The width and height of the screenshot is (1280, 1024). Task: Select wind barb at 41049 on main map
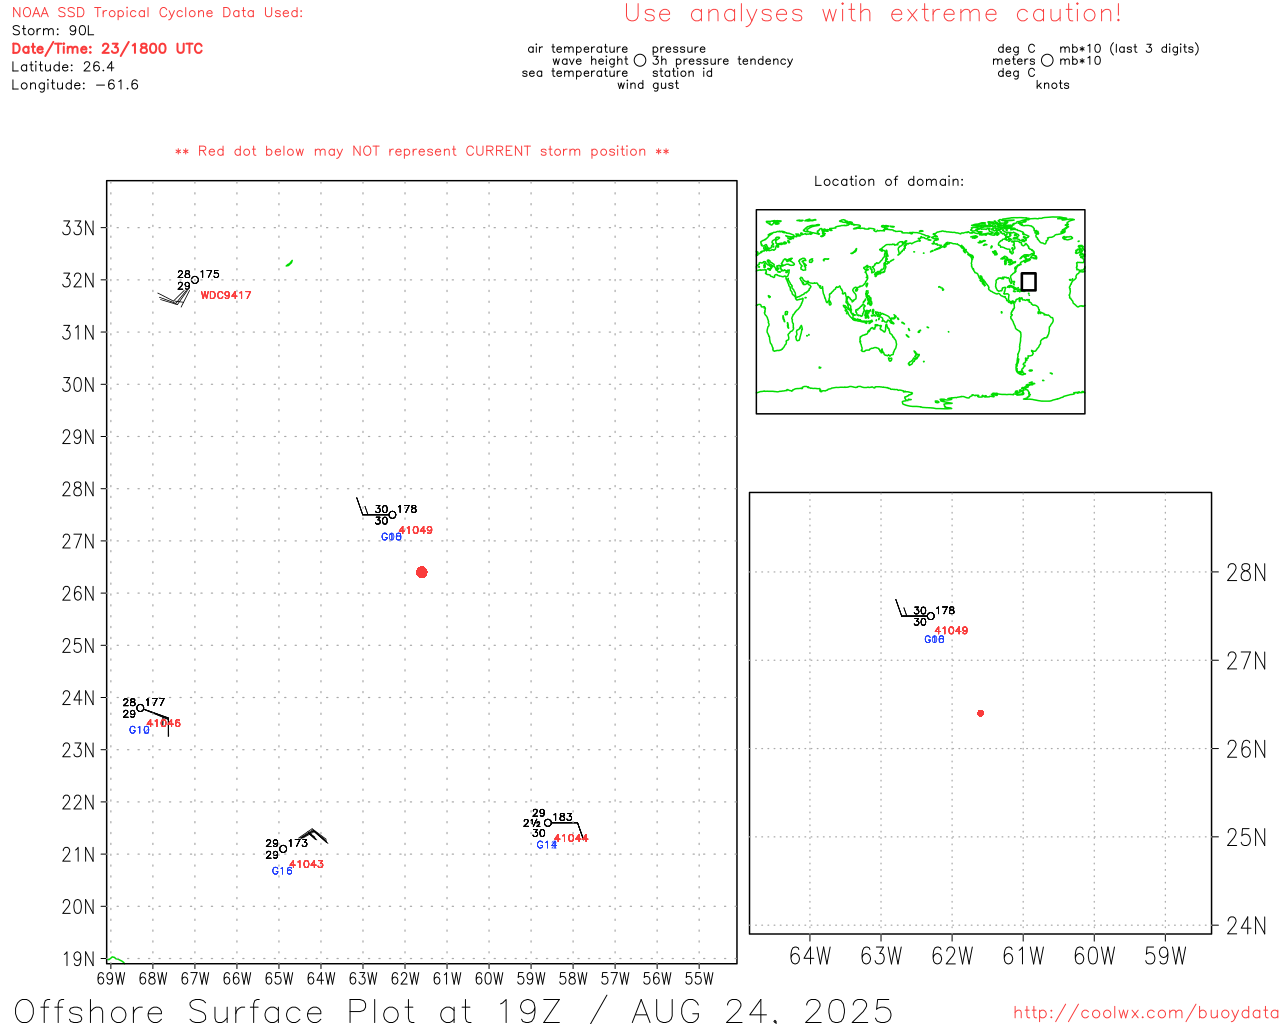(x=373, y=507)
